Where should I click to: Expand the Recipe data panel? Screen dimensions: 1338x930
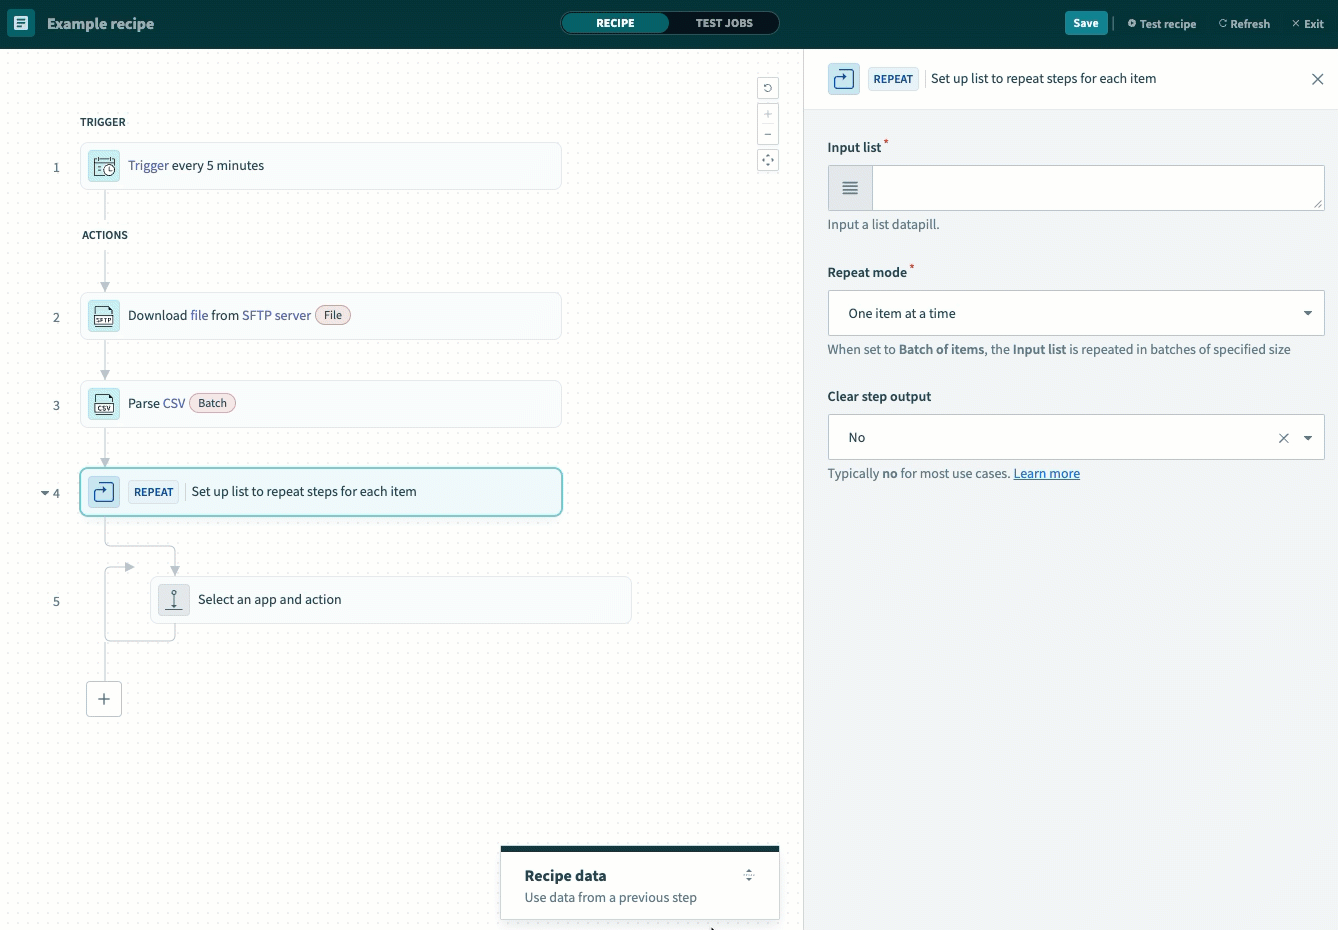tap(748, 876)
